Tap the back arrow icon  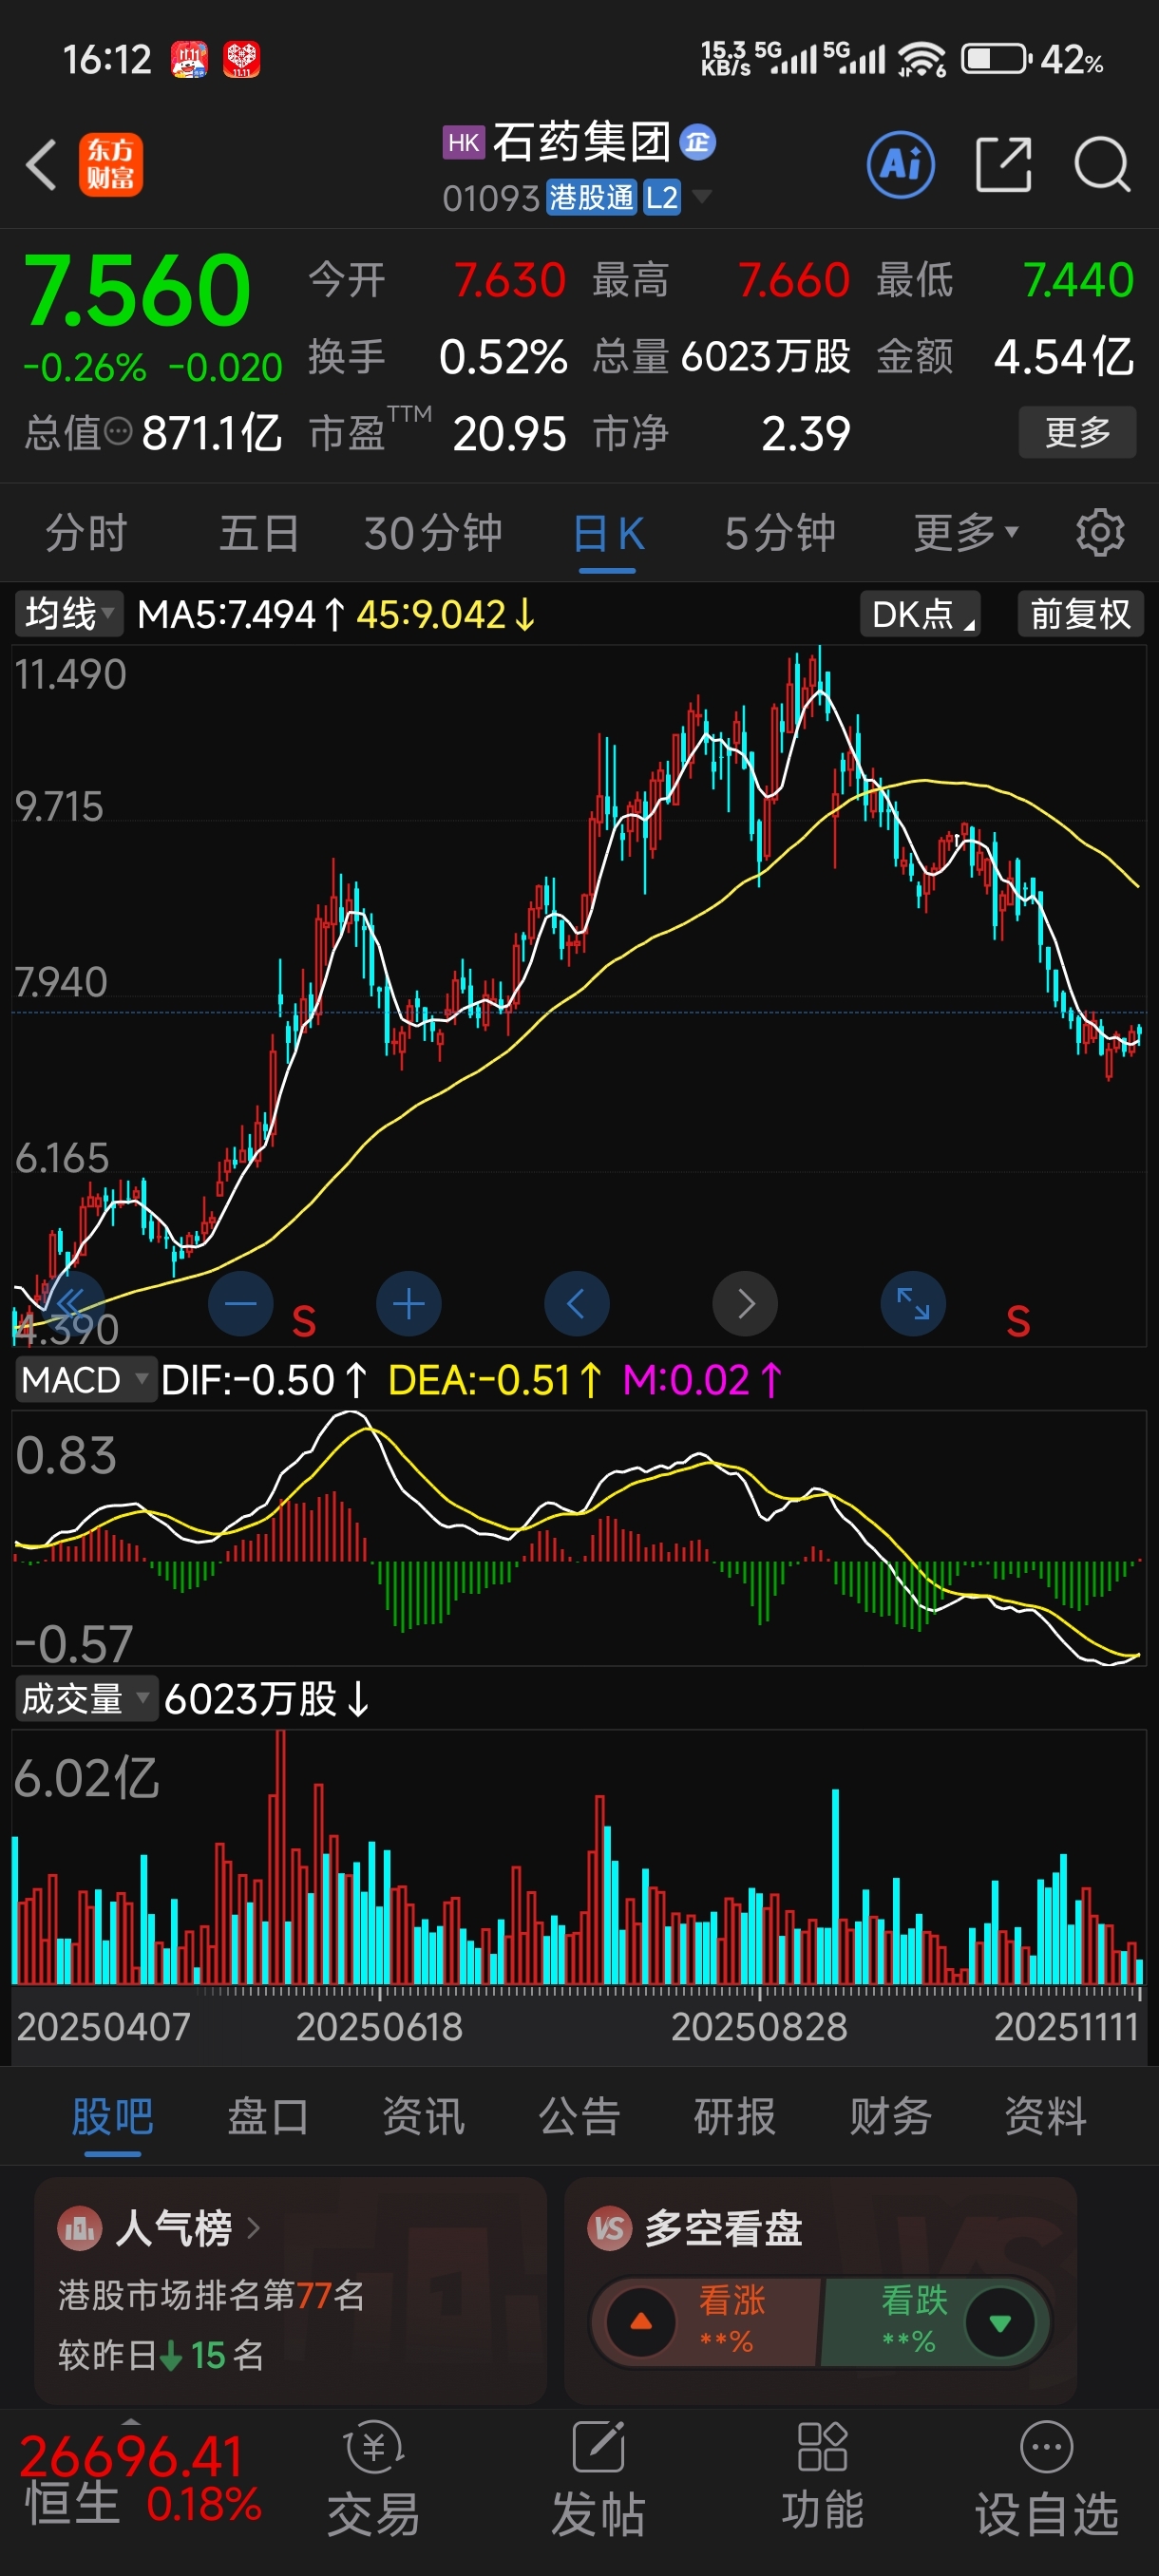(x=41, y=165)
